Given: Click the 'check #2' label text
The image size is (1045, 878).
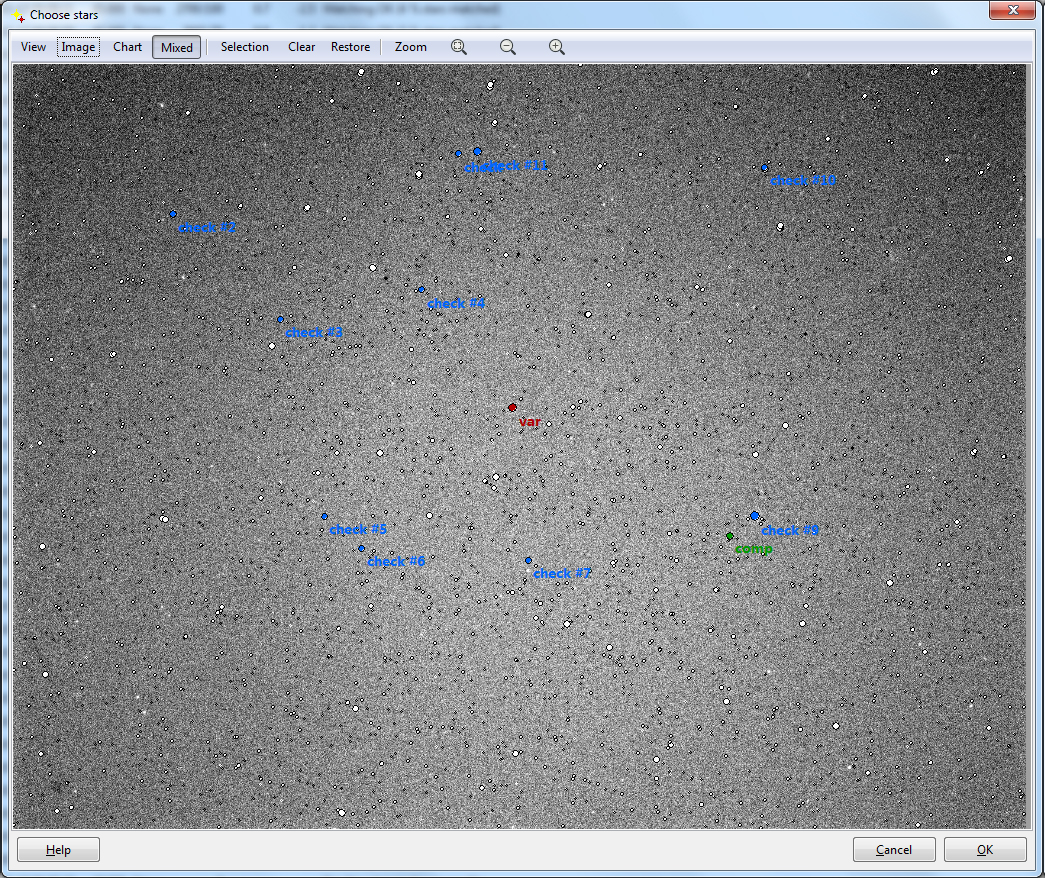Looking at the screenshot, I should click(x=207, y=227).
